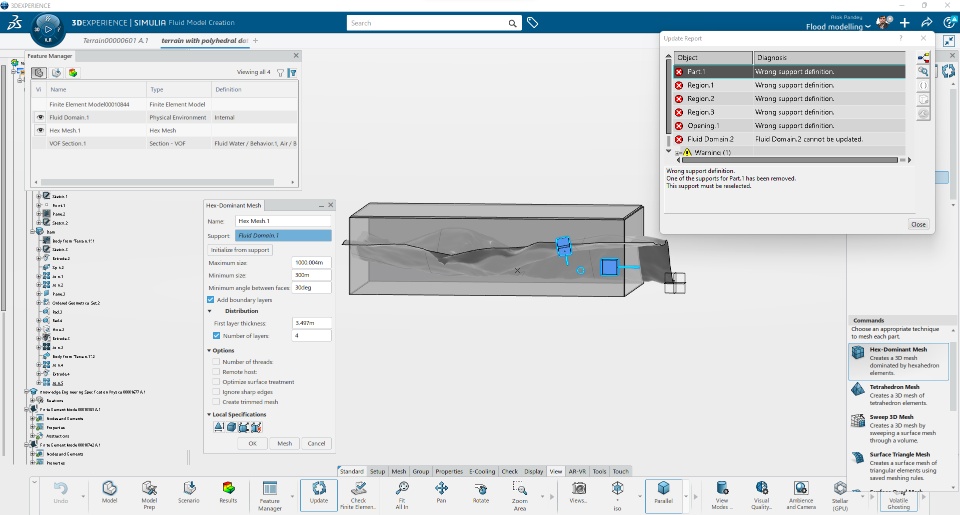Screen dimensions: 960x515
Task: Open Visual Quality settings
Action: coord(762,495)
